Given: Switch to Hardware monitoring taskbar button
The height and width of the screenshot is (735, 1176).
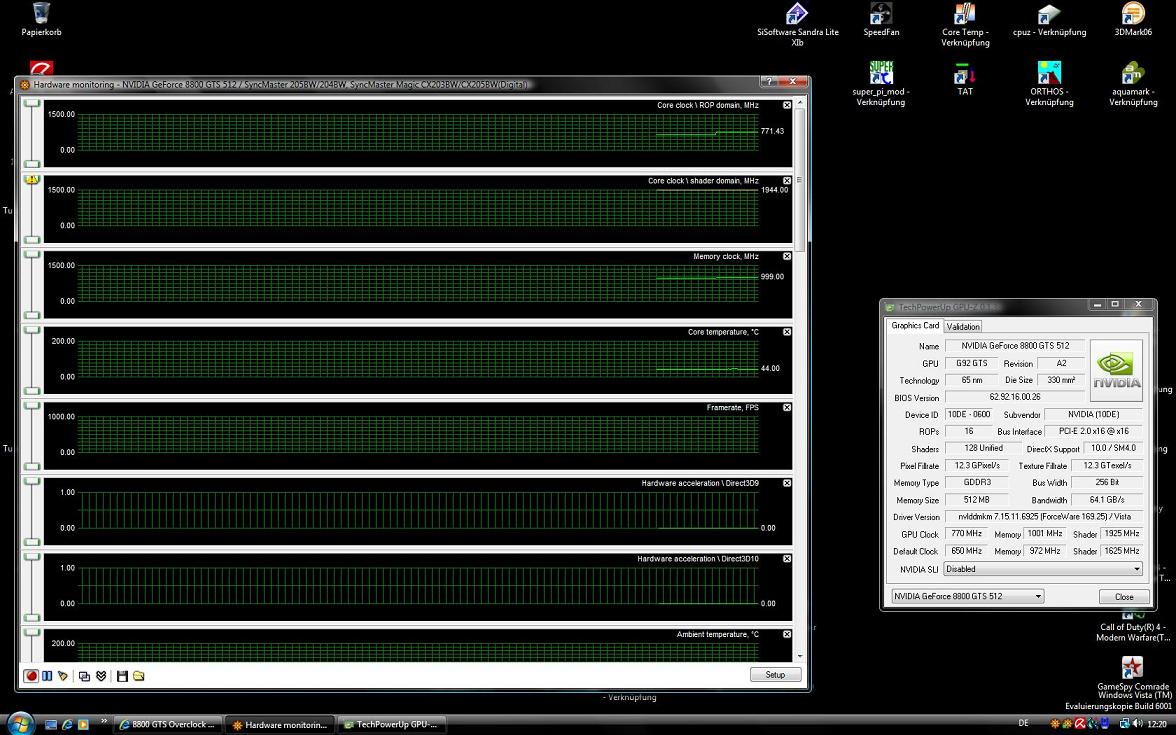Looking at the screenshot, I should click(279, 724).
